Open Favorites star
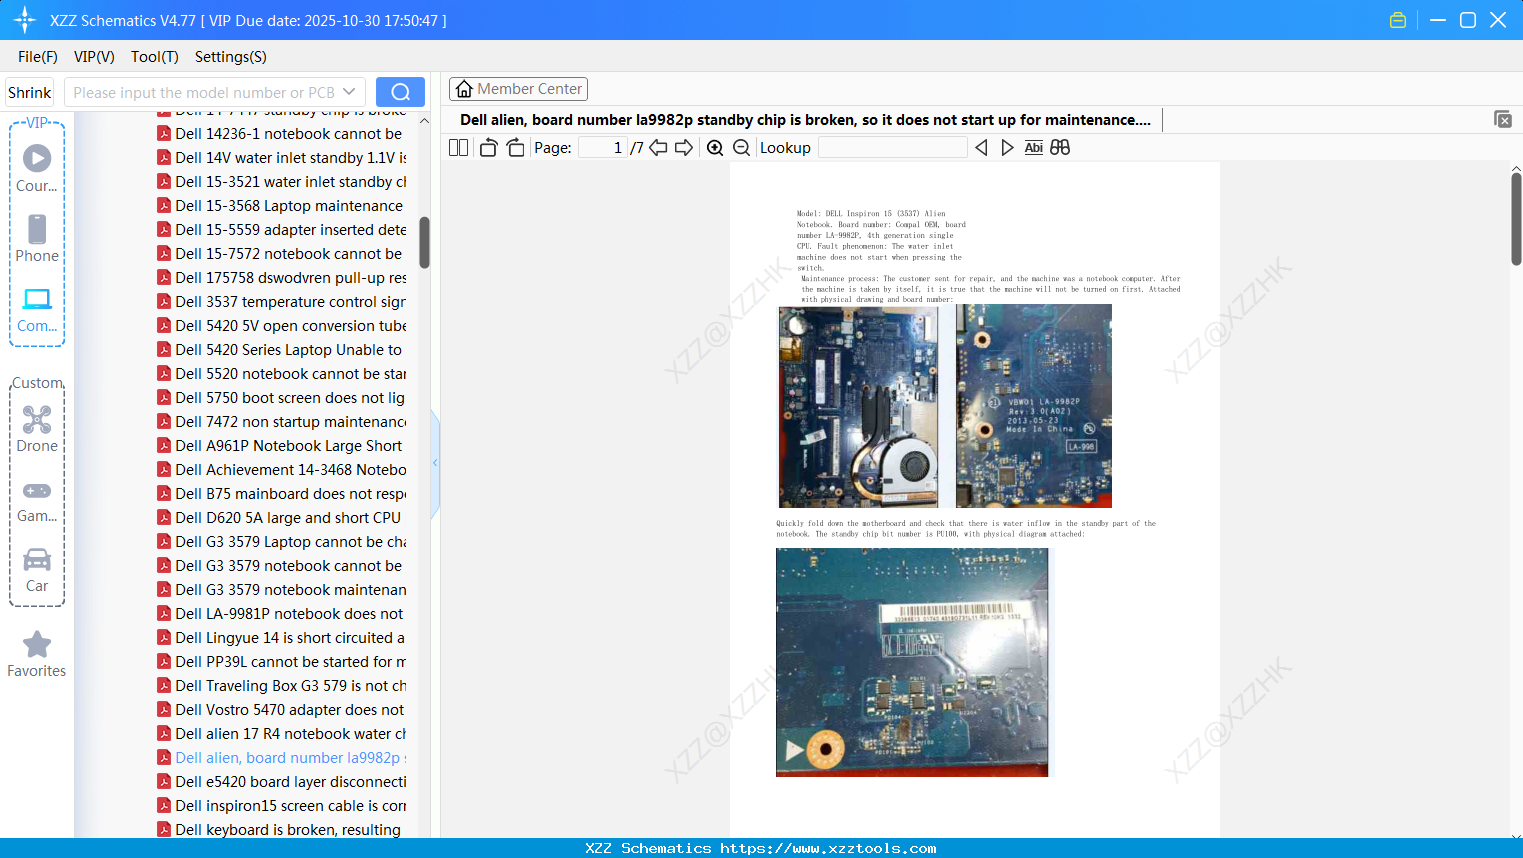 (37, 654)
